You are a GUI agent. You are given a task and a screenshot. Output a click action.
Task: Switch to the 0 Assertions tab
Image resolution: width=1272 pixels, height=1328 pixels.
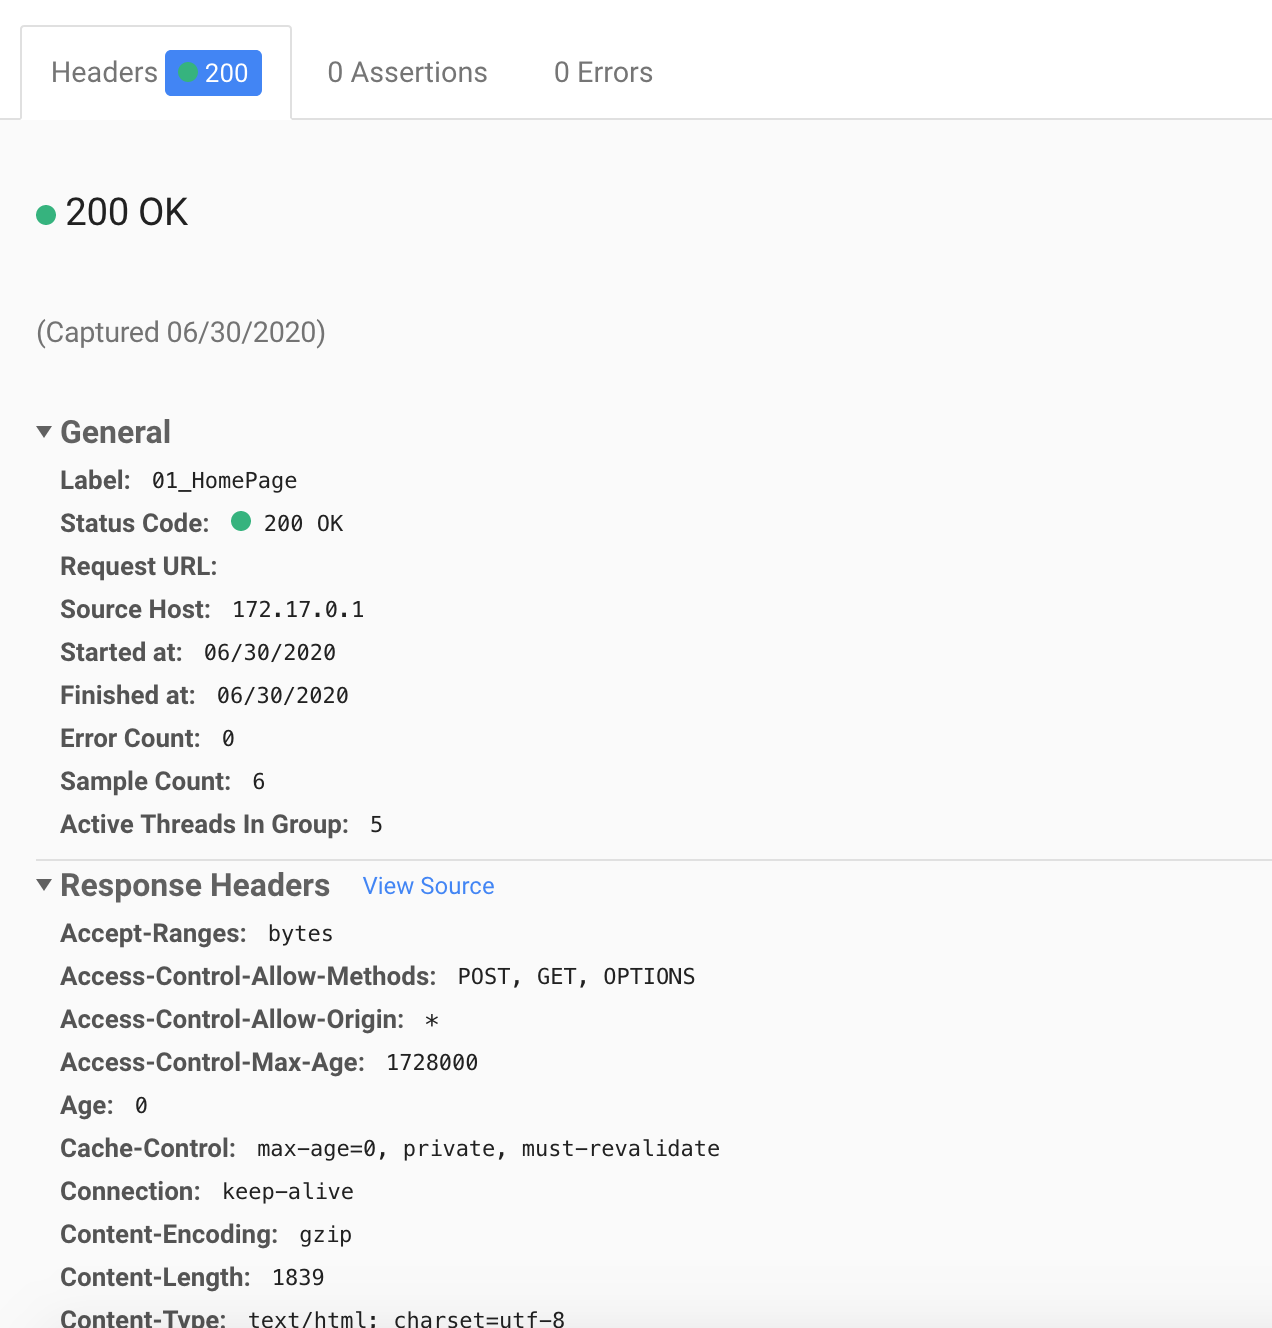pos(408,73)
